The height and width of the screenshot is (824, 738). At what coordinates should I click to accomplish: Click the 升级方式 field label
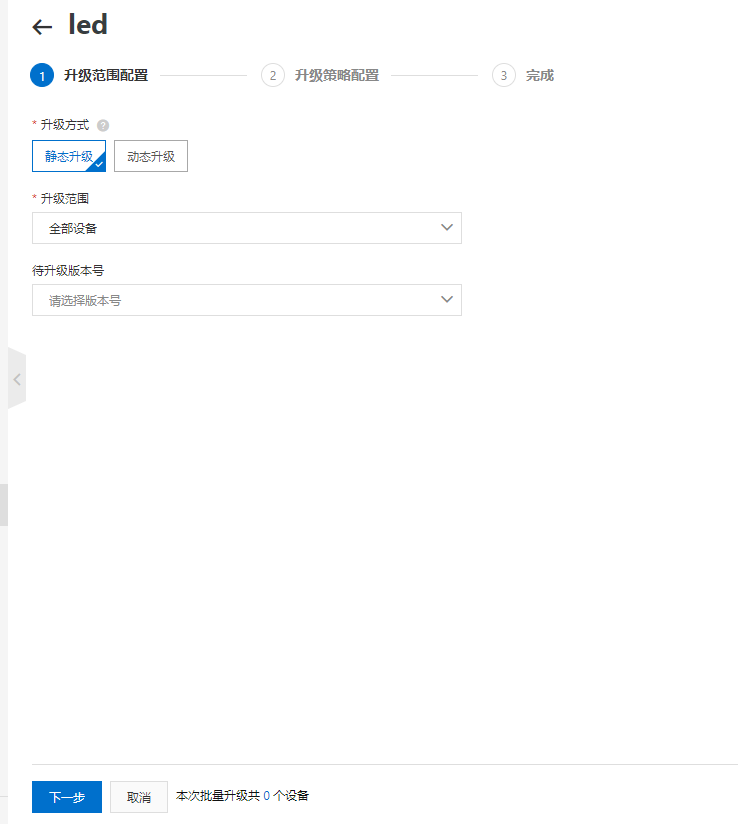[65, 125]
